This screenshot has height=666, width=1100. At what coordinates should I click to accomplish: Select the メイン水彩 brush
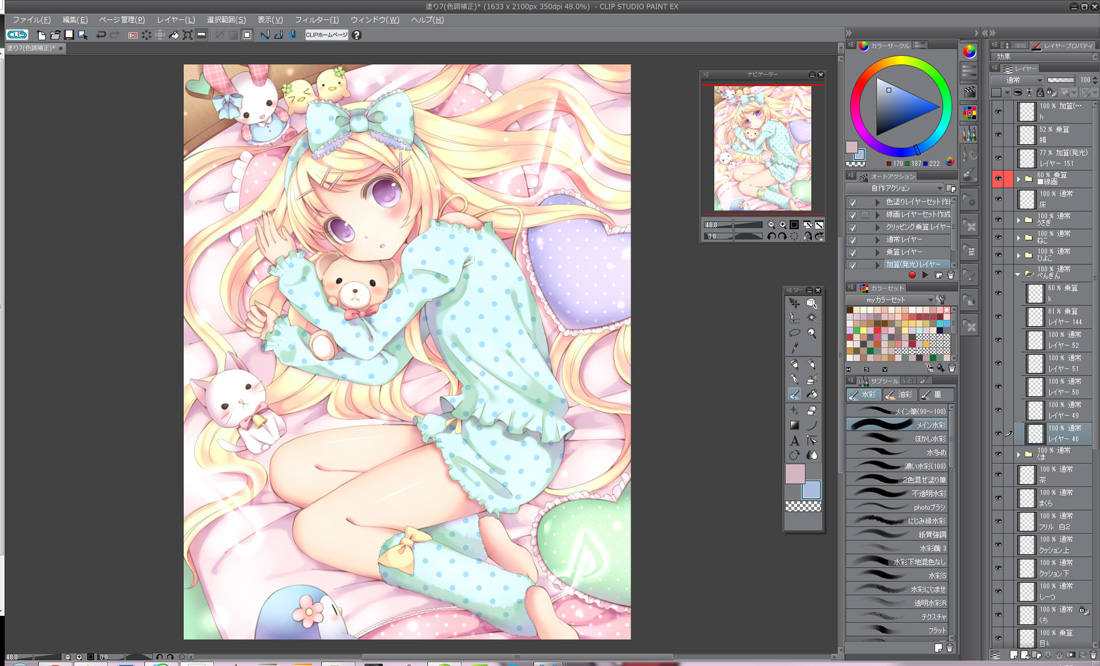click(897, 425)
